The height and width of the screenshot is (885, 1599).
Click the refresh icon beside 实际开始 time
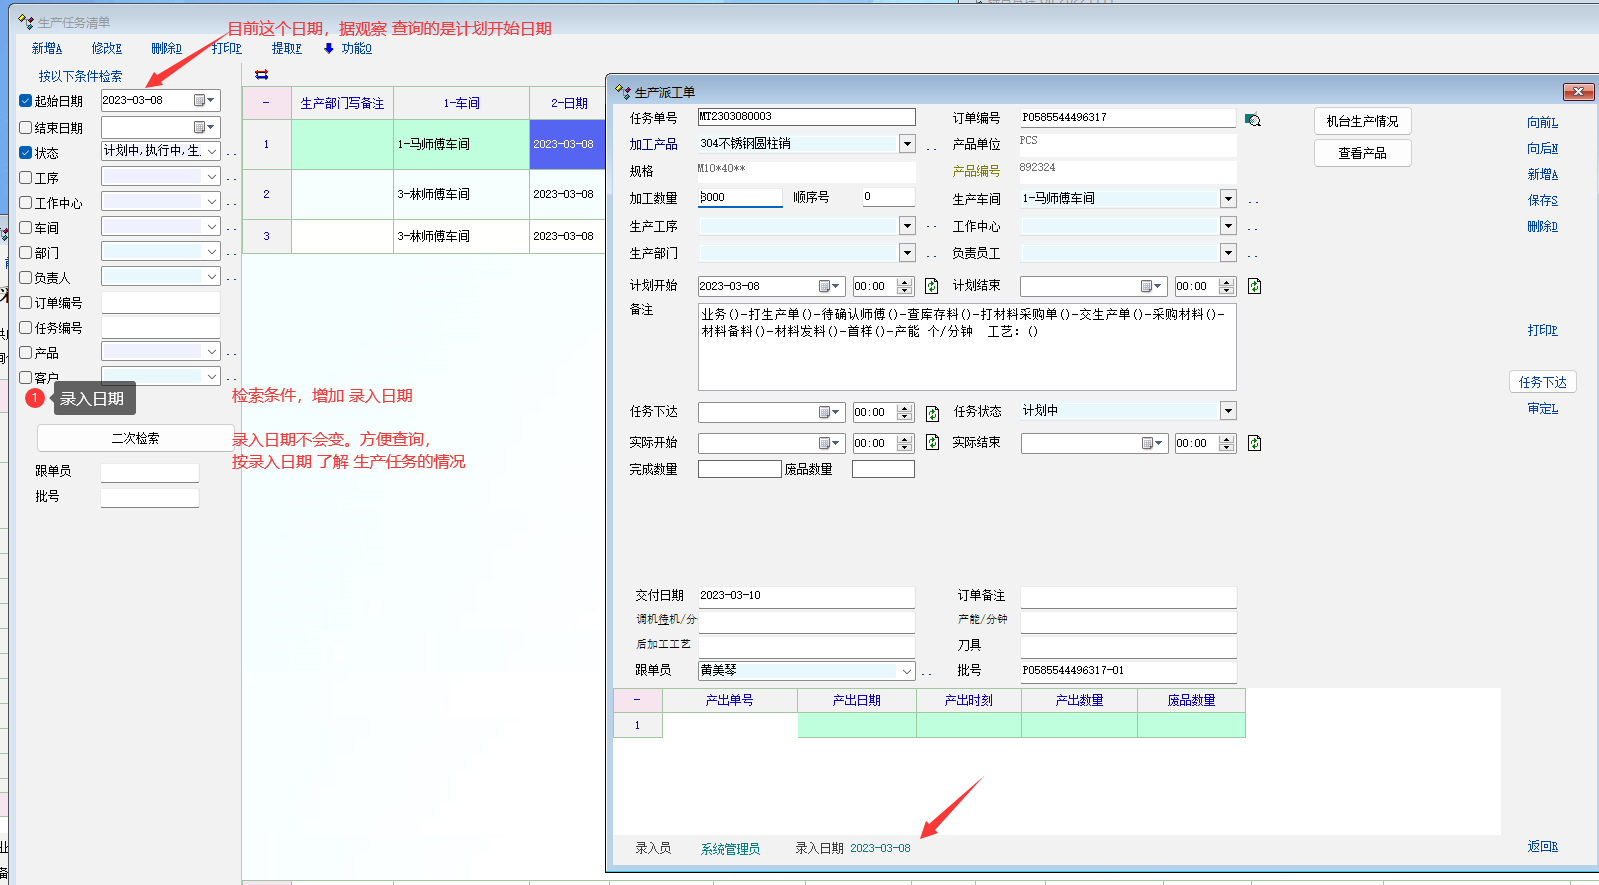point(932,442)
